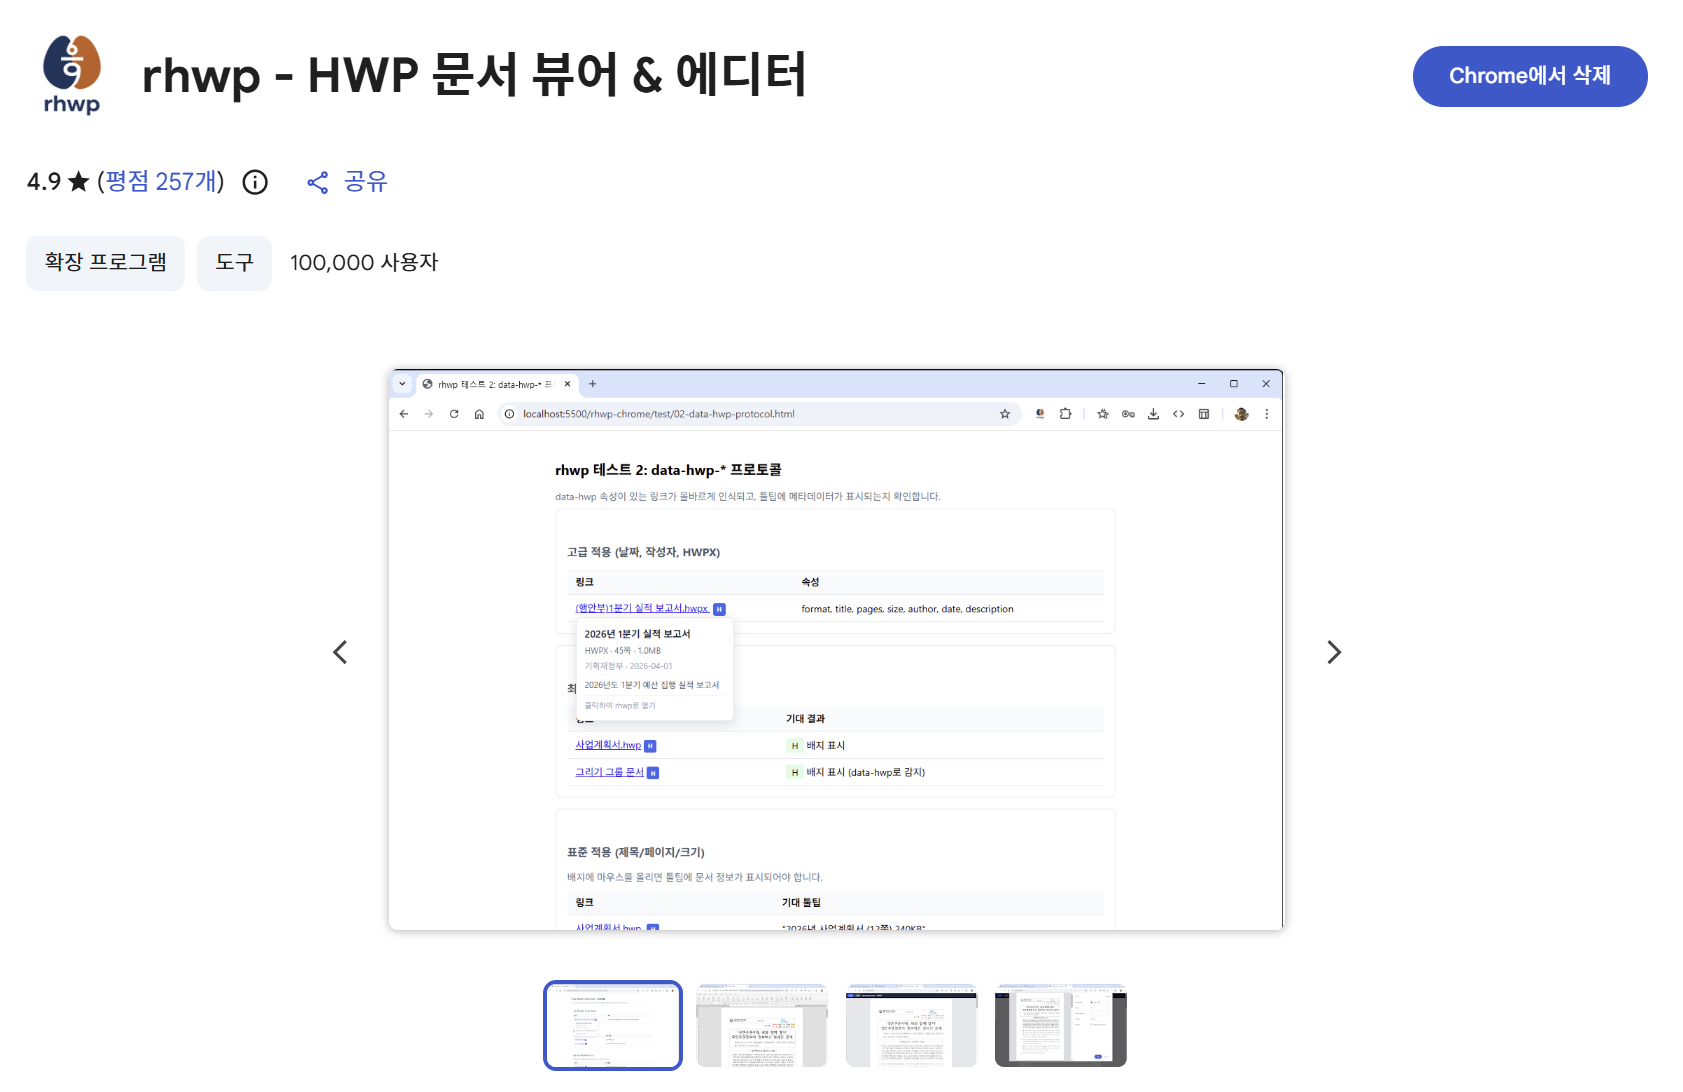
Task: Click the tooltip line 'HWPX · 45쪽 · 1.0MB'
Action: (622, 651)
